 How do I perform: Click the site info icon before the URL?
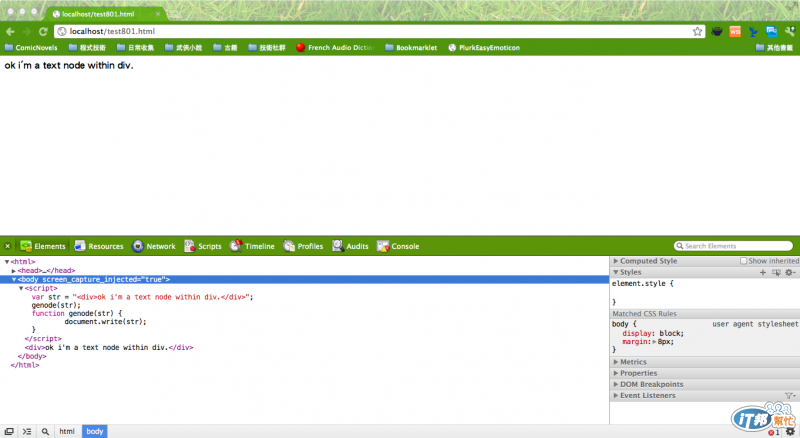point(62,32)
